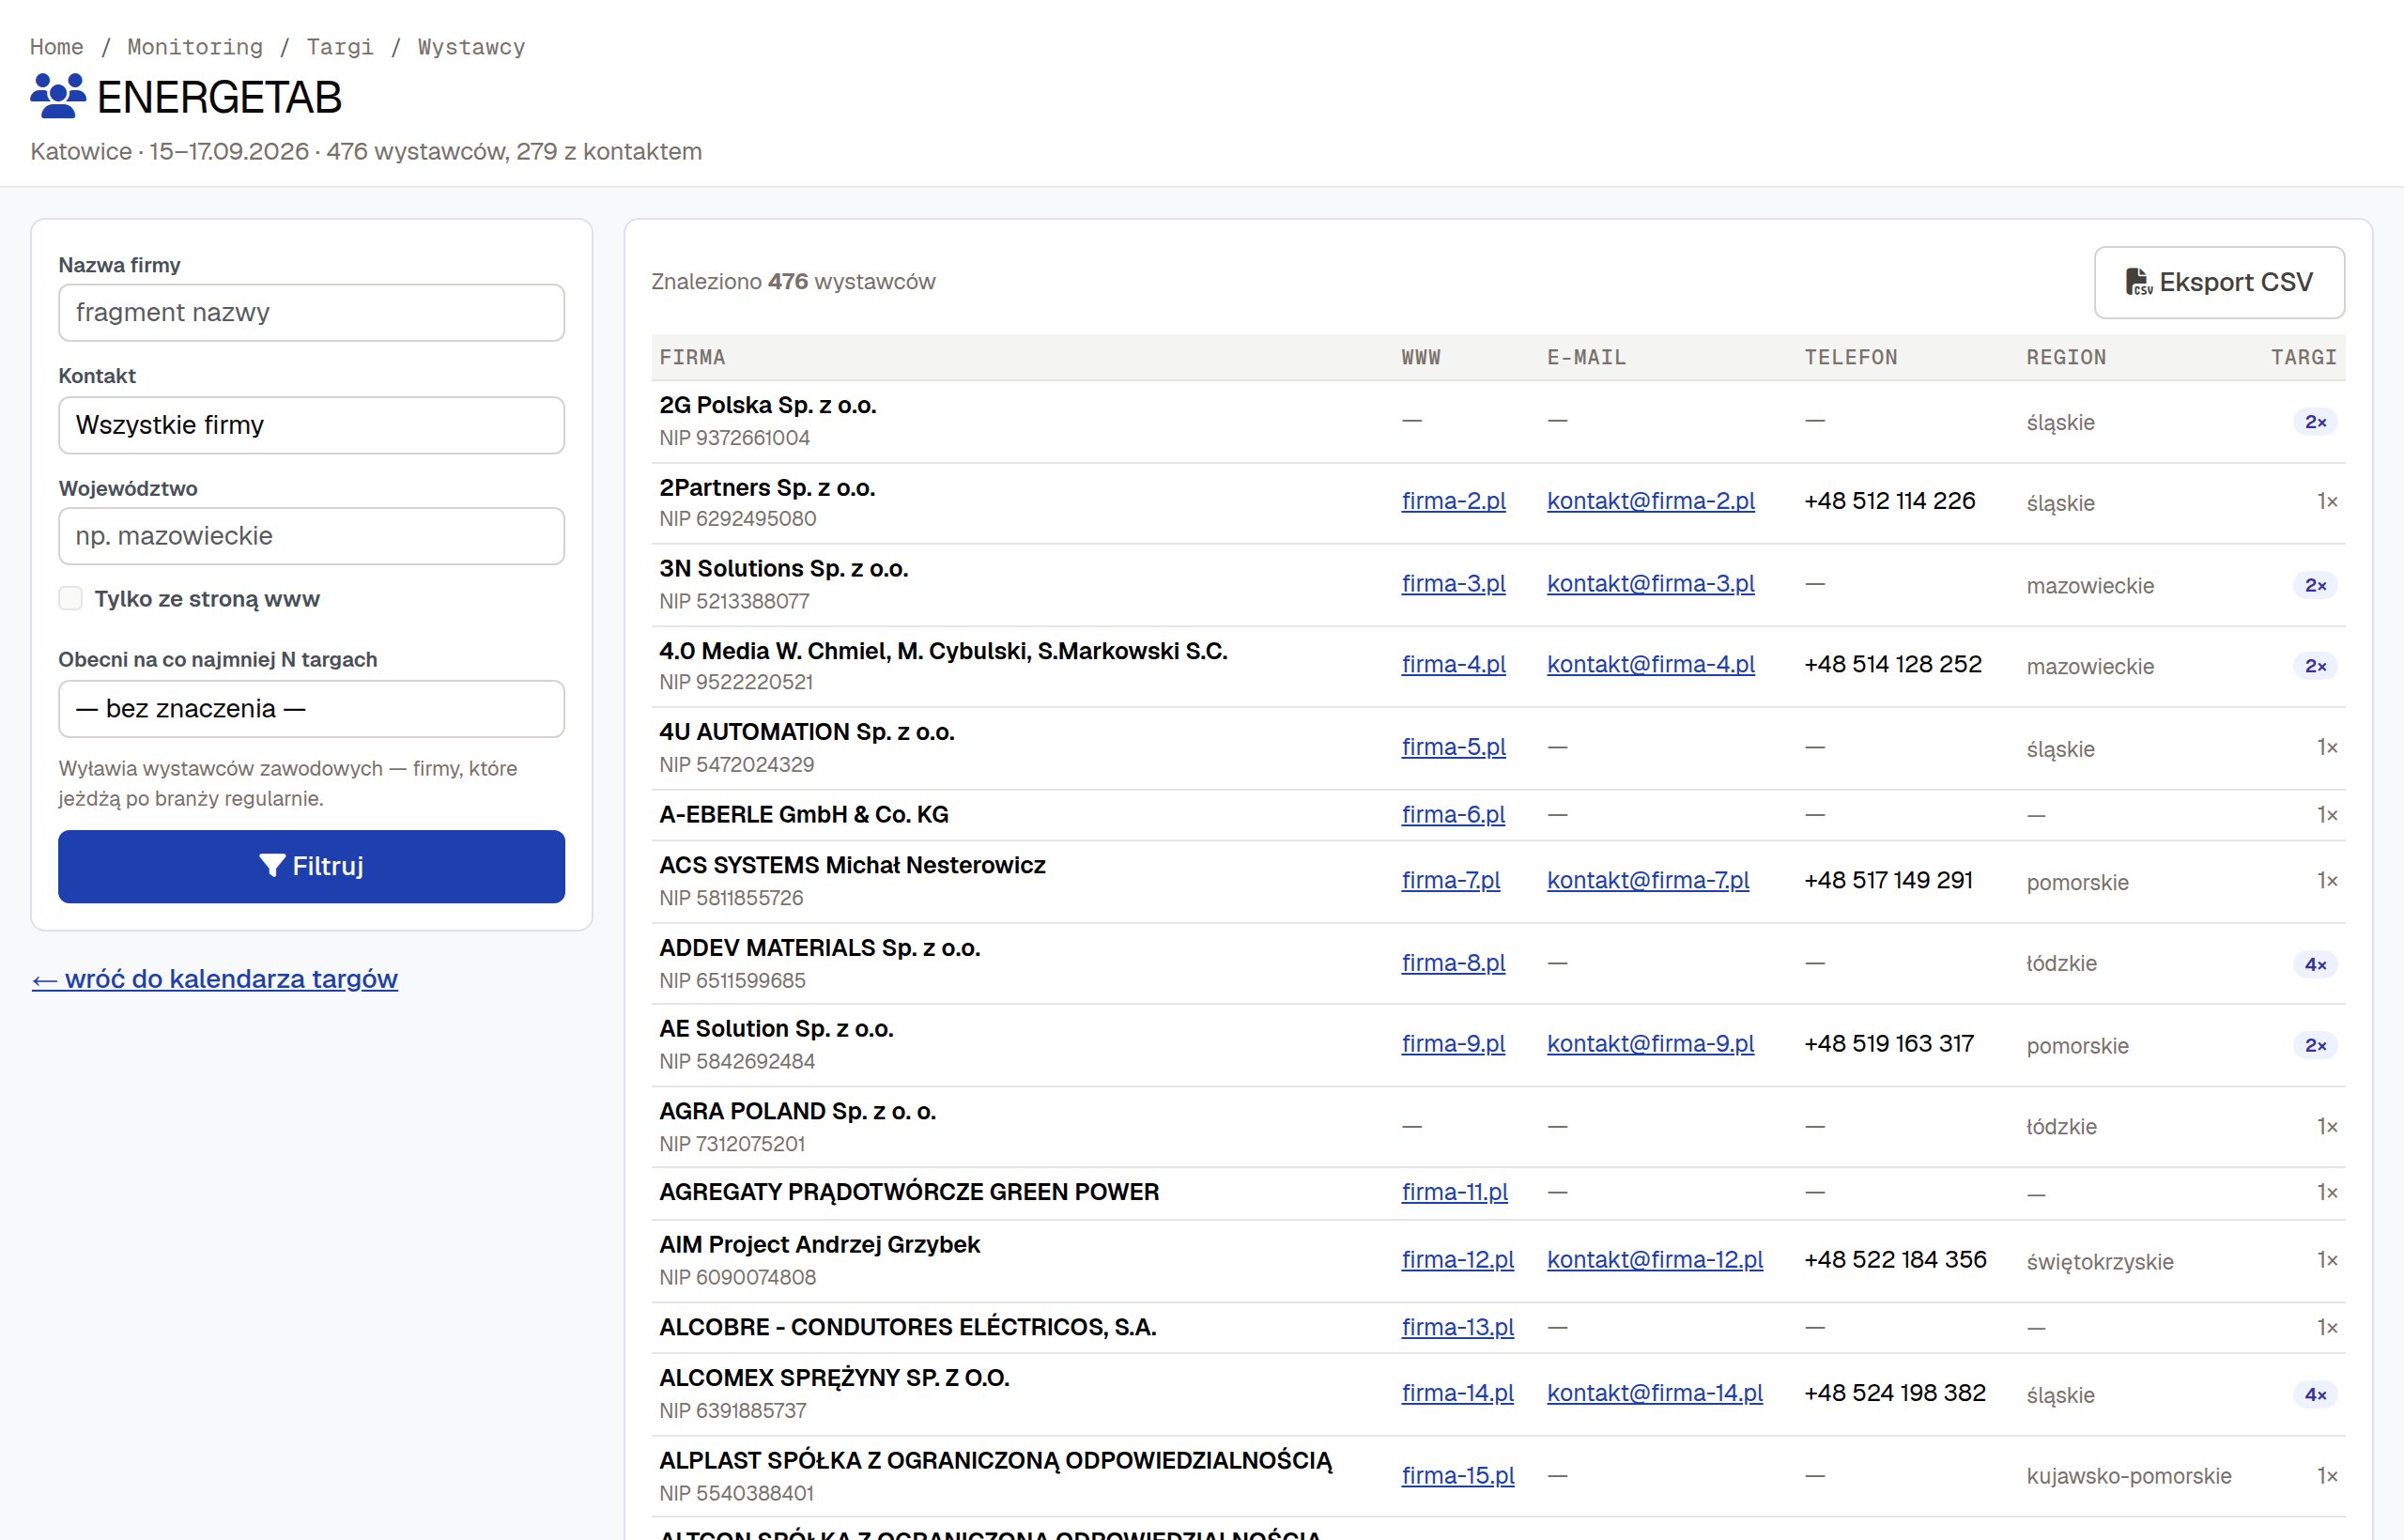
Task: Click the WWW column header
Action: (x=1421, y=357)
